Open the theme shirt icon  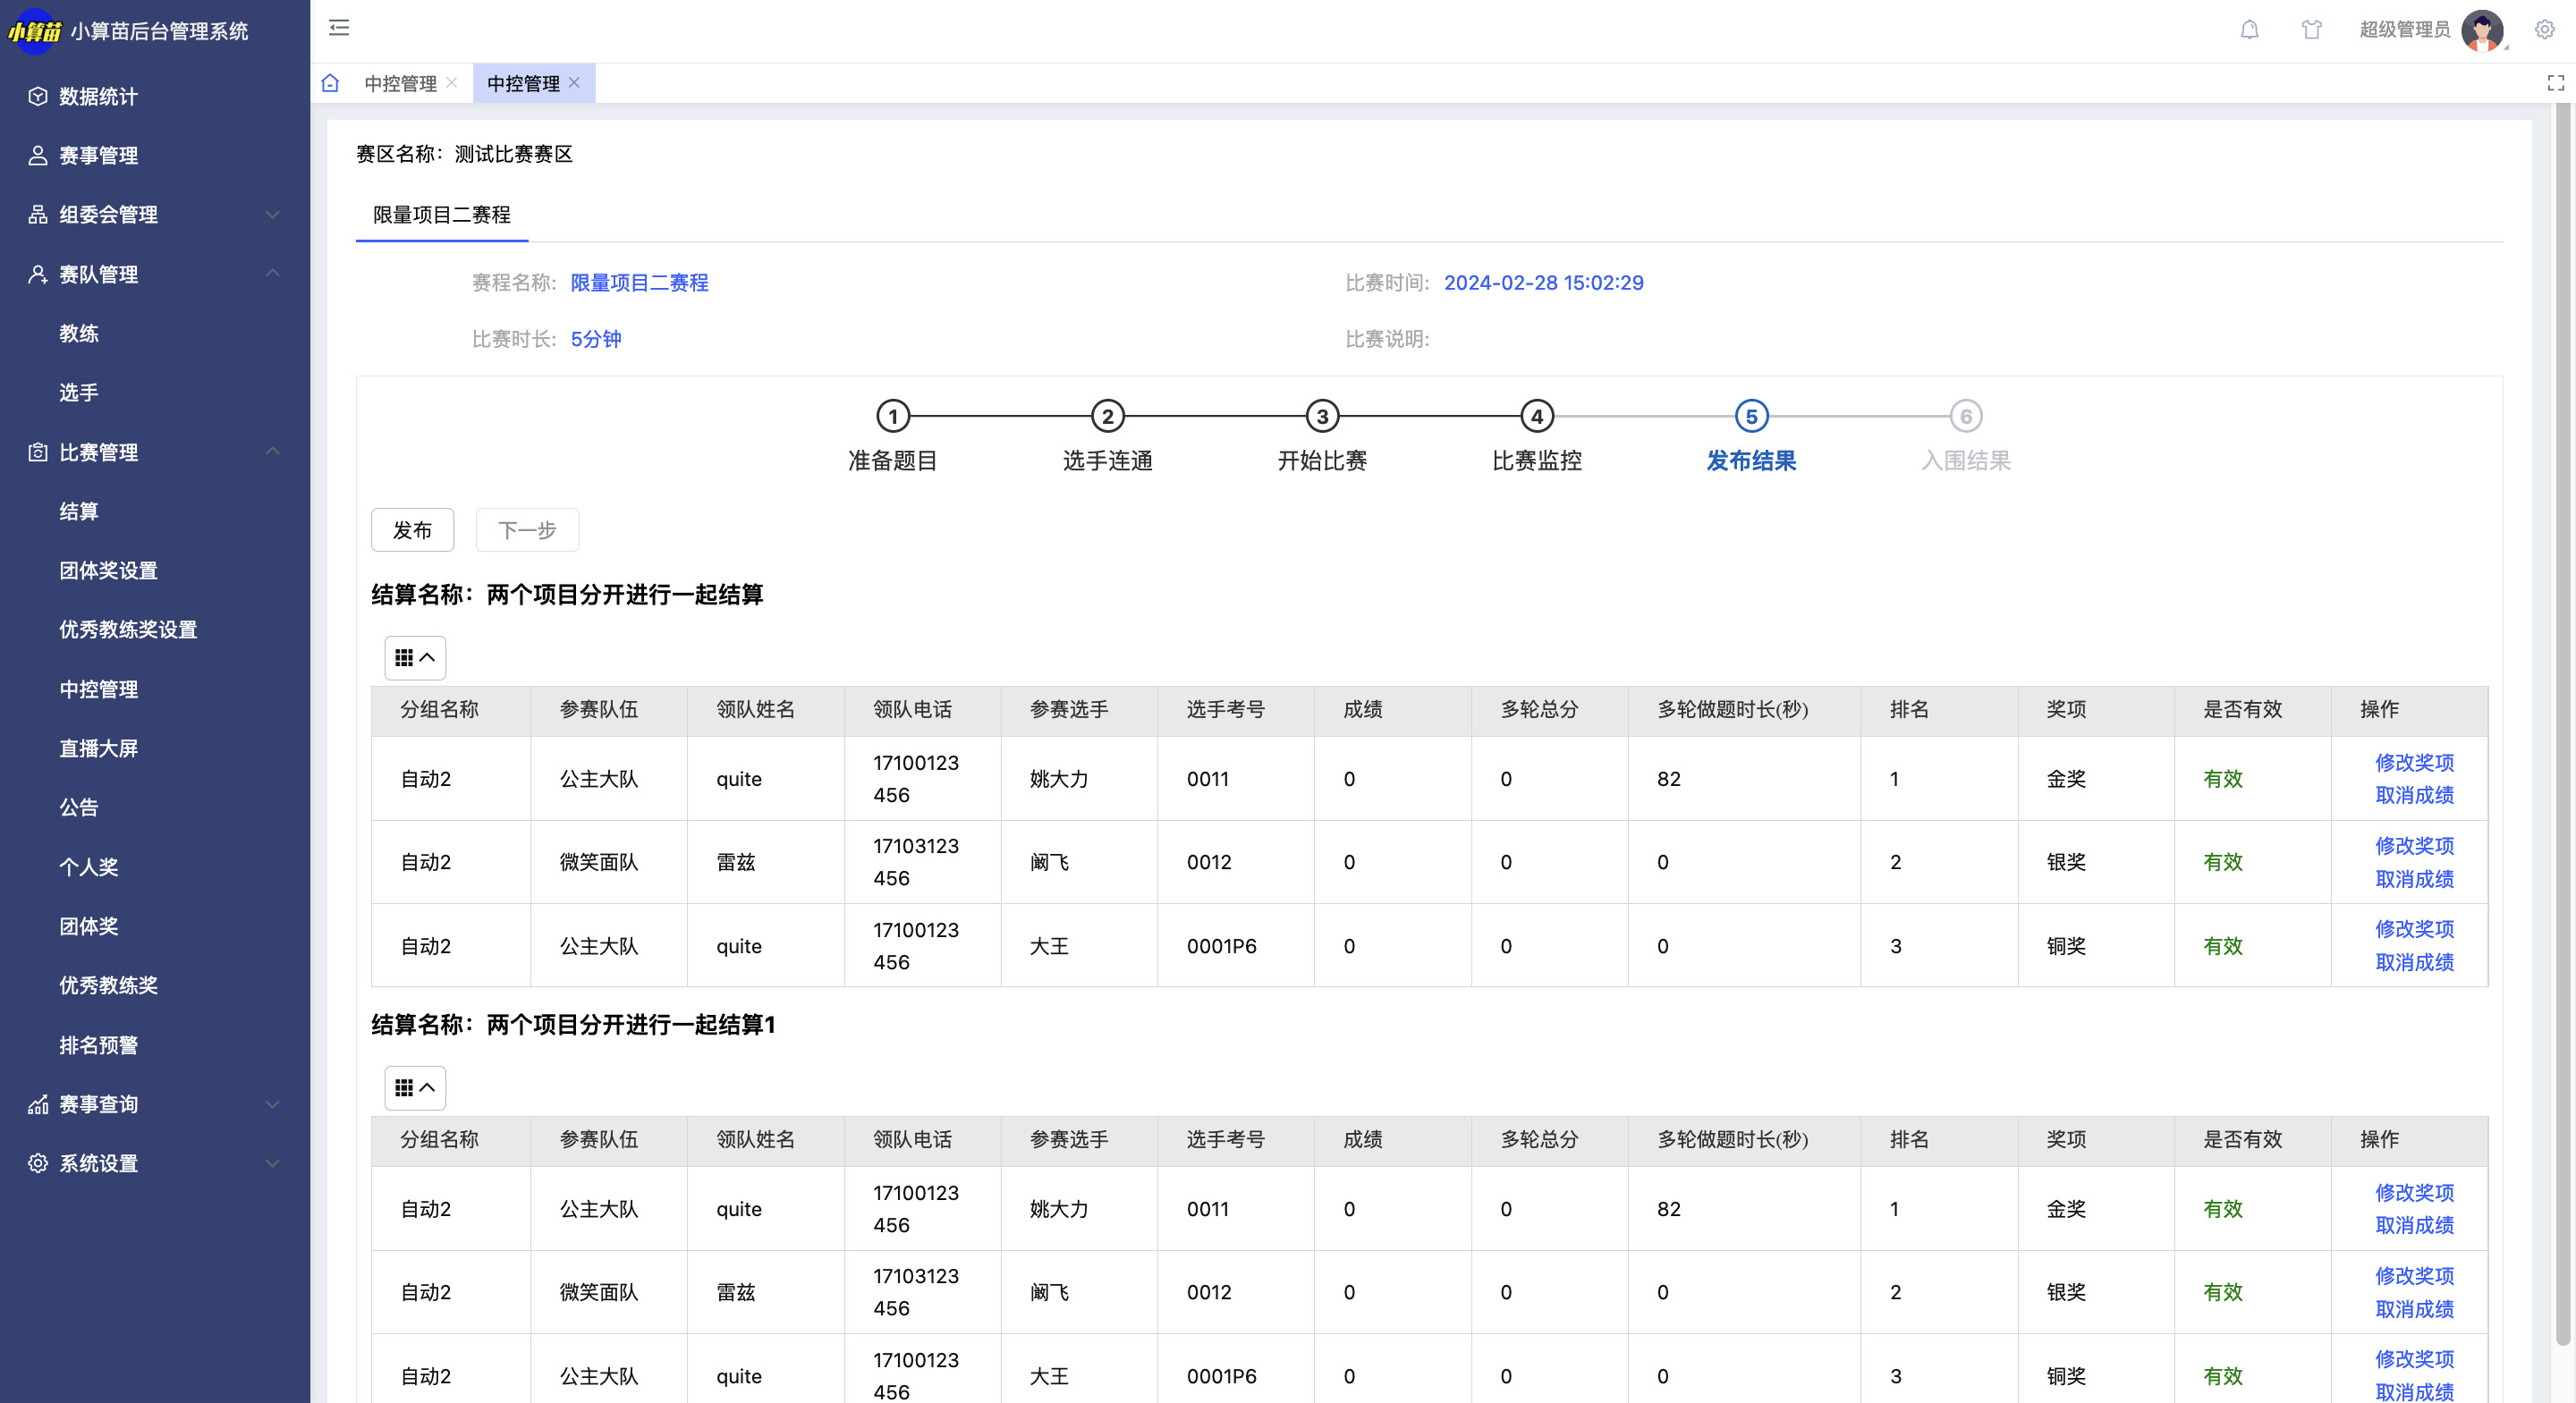(x=2311, y=29)
